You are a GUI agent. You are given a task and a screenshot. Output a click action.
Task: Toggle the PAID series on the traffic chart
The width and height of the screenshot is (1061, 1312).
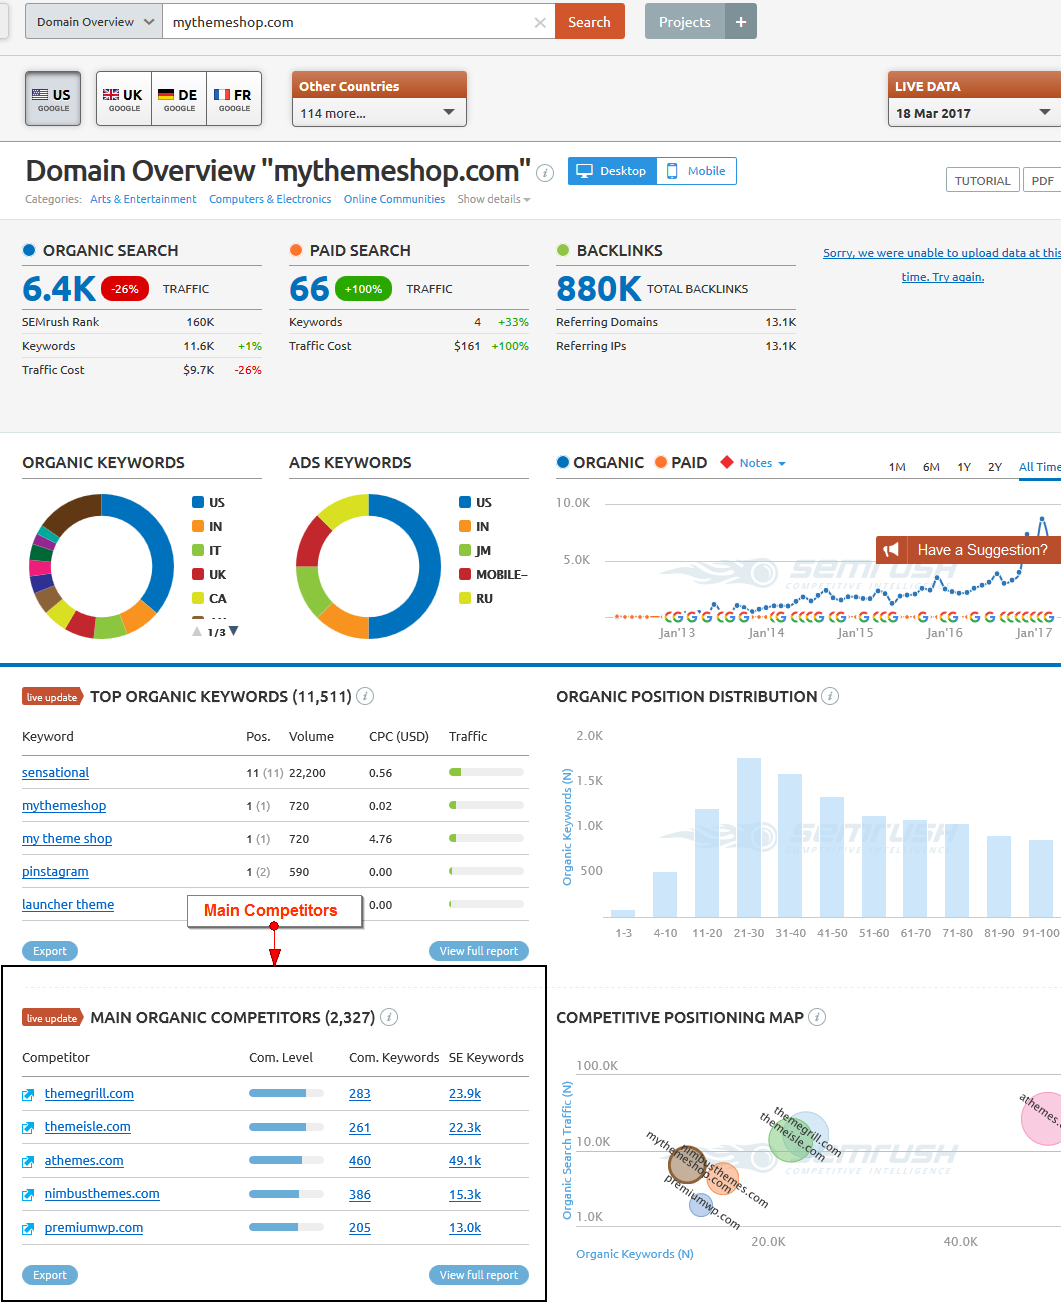click(x=681, y=463)
